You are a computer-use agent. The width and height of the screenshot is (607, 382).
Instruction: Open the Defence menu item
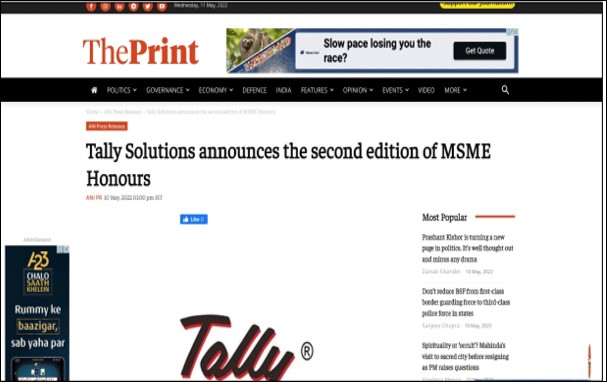click(x=254, y=90)
